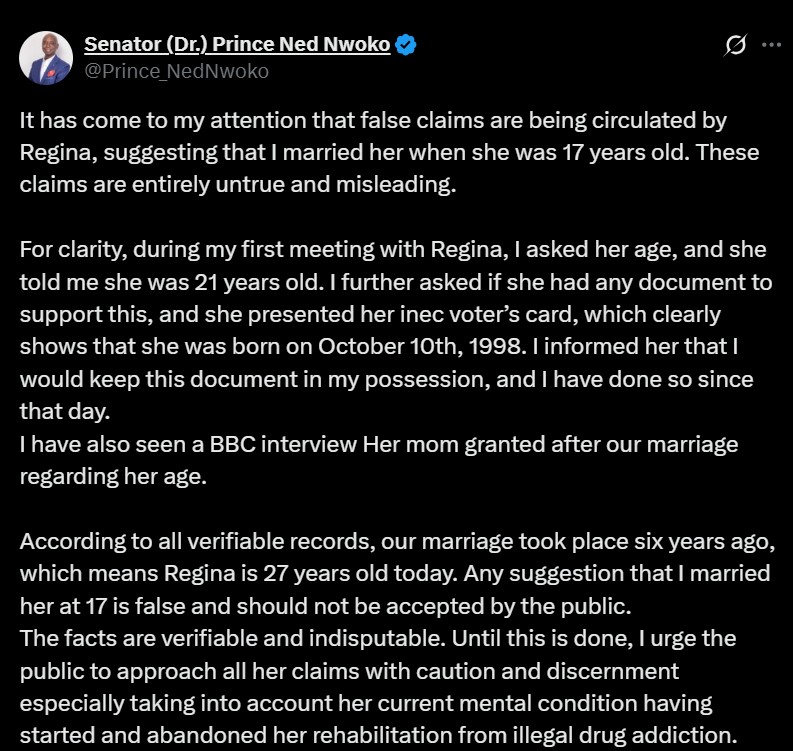Click Prince Ned Nwoko's profile picture
Image resolution: width=793 pixels, height=751 pixels.
pos(46,58)
